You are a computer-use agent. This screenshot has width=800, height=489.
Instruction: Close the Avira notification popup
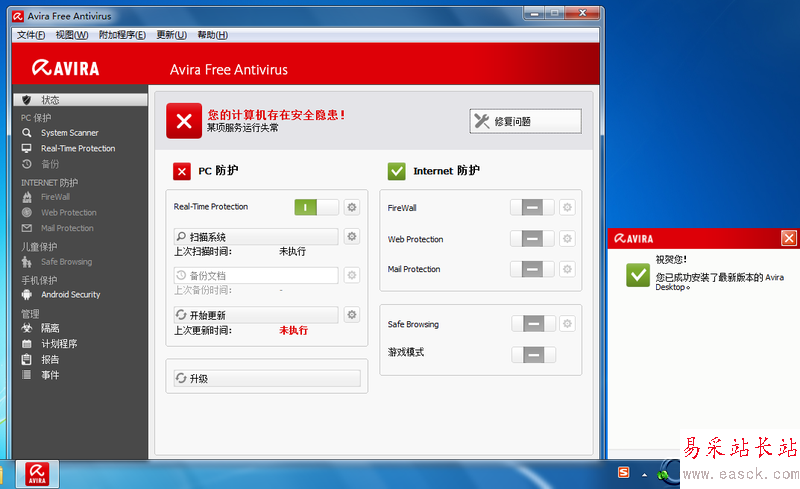789,238
